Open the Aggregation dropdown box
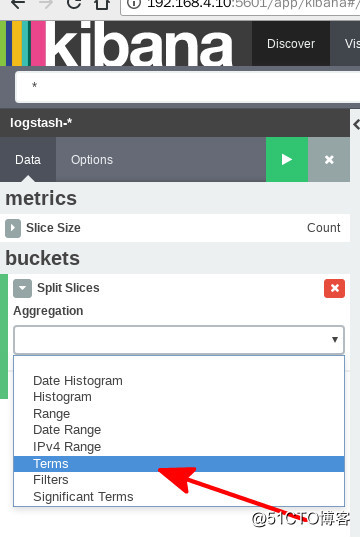Viewport: 360px width, 537px height. pos(178,339)
